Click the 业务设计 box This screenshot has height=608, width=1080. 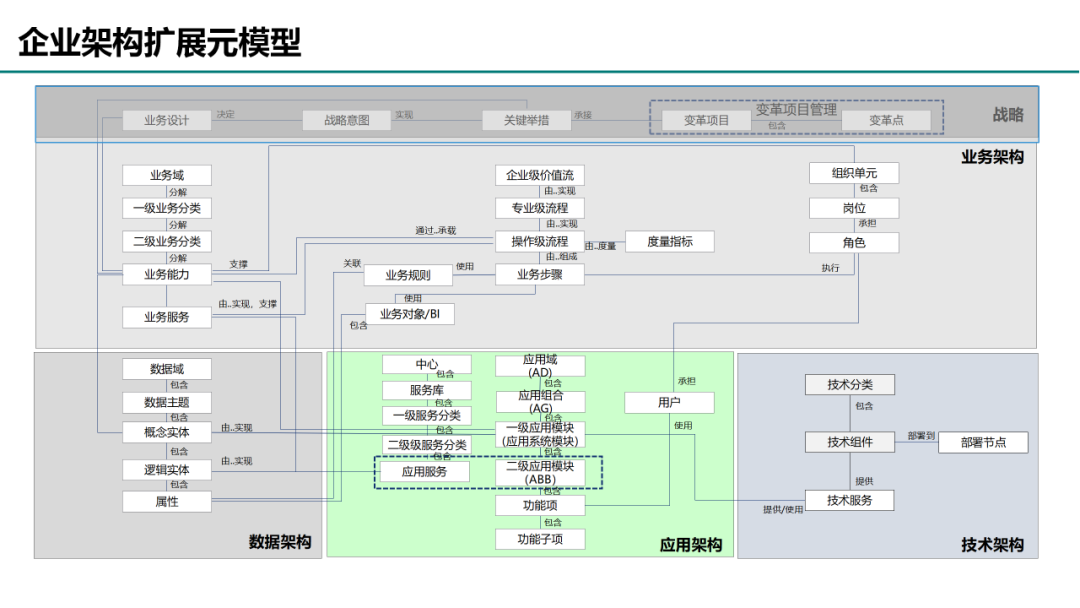click(x=167, y=120)
